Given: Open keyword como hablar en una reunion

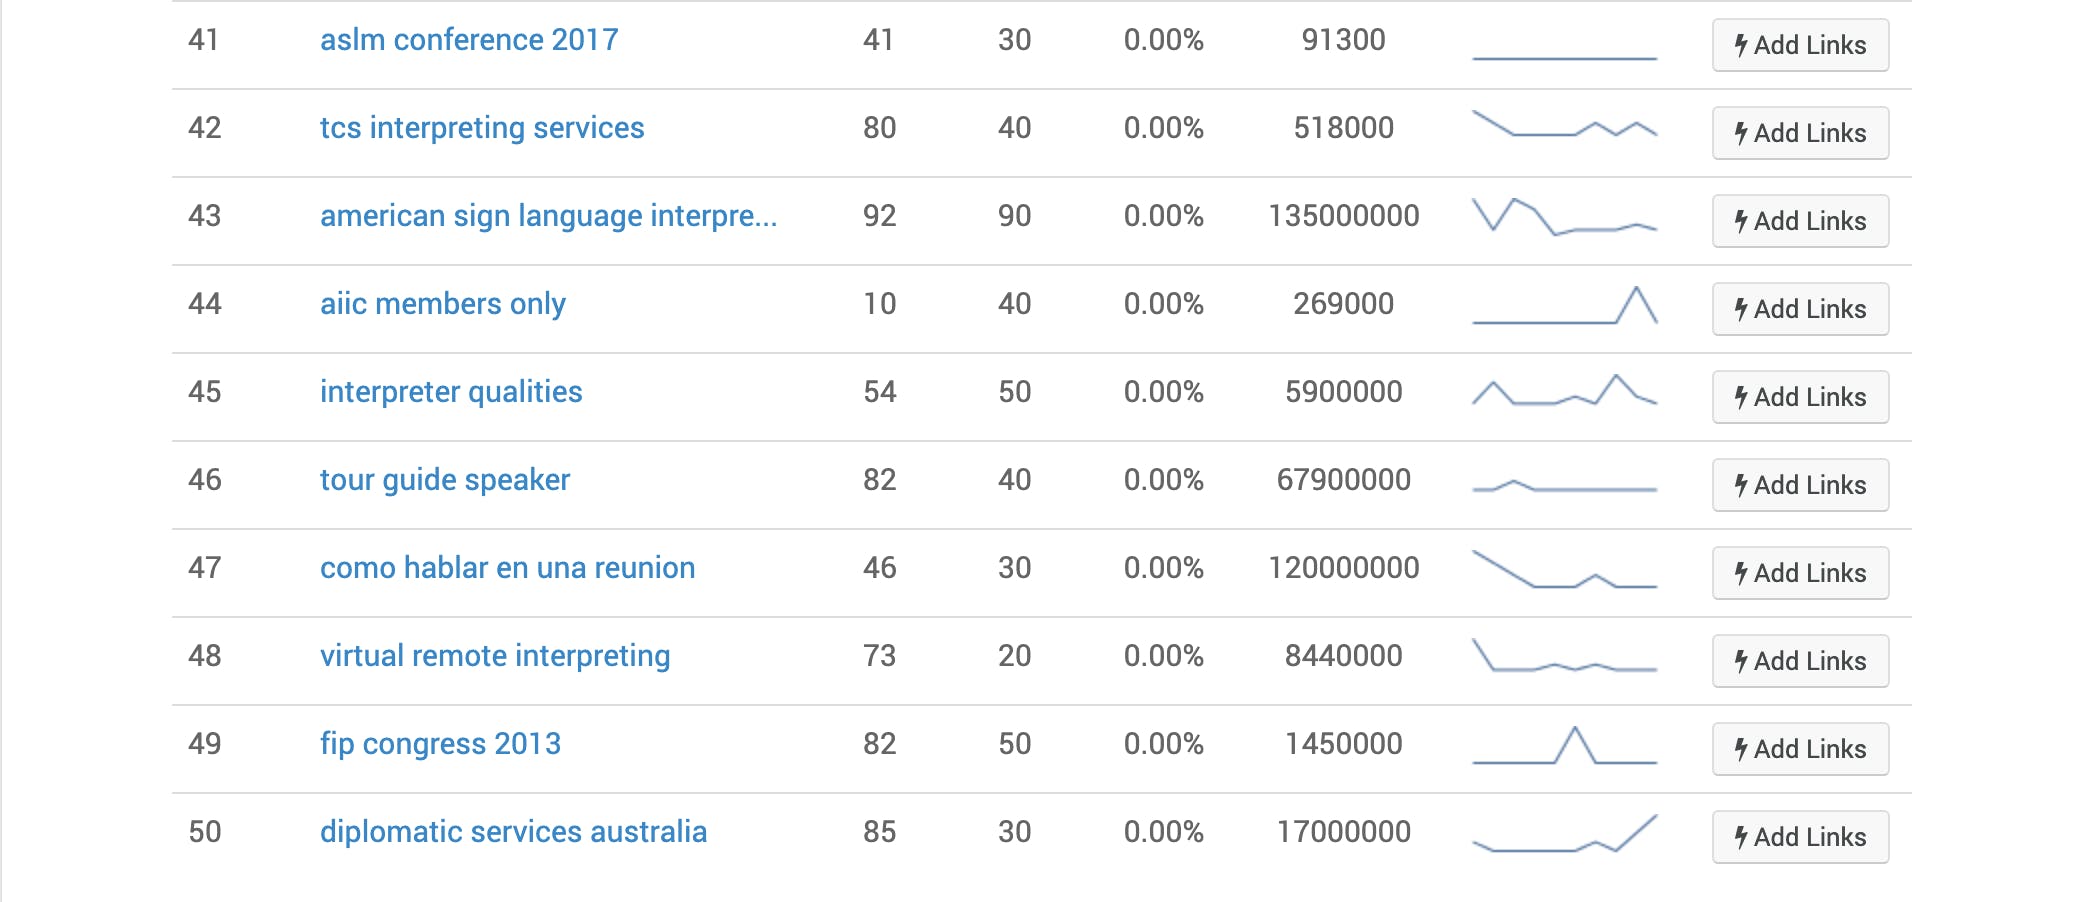Looking at the screenshot, I should (507, 568).
